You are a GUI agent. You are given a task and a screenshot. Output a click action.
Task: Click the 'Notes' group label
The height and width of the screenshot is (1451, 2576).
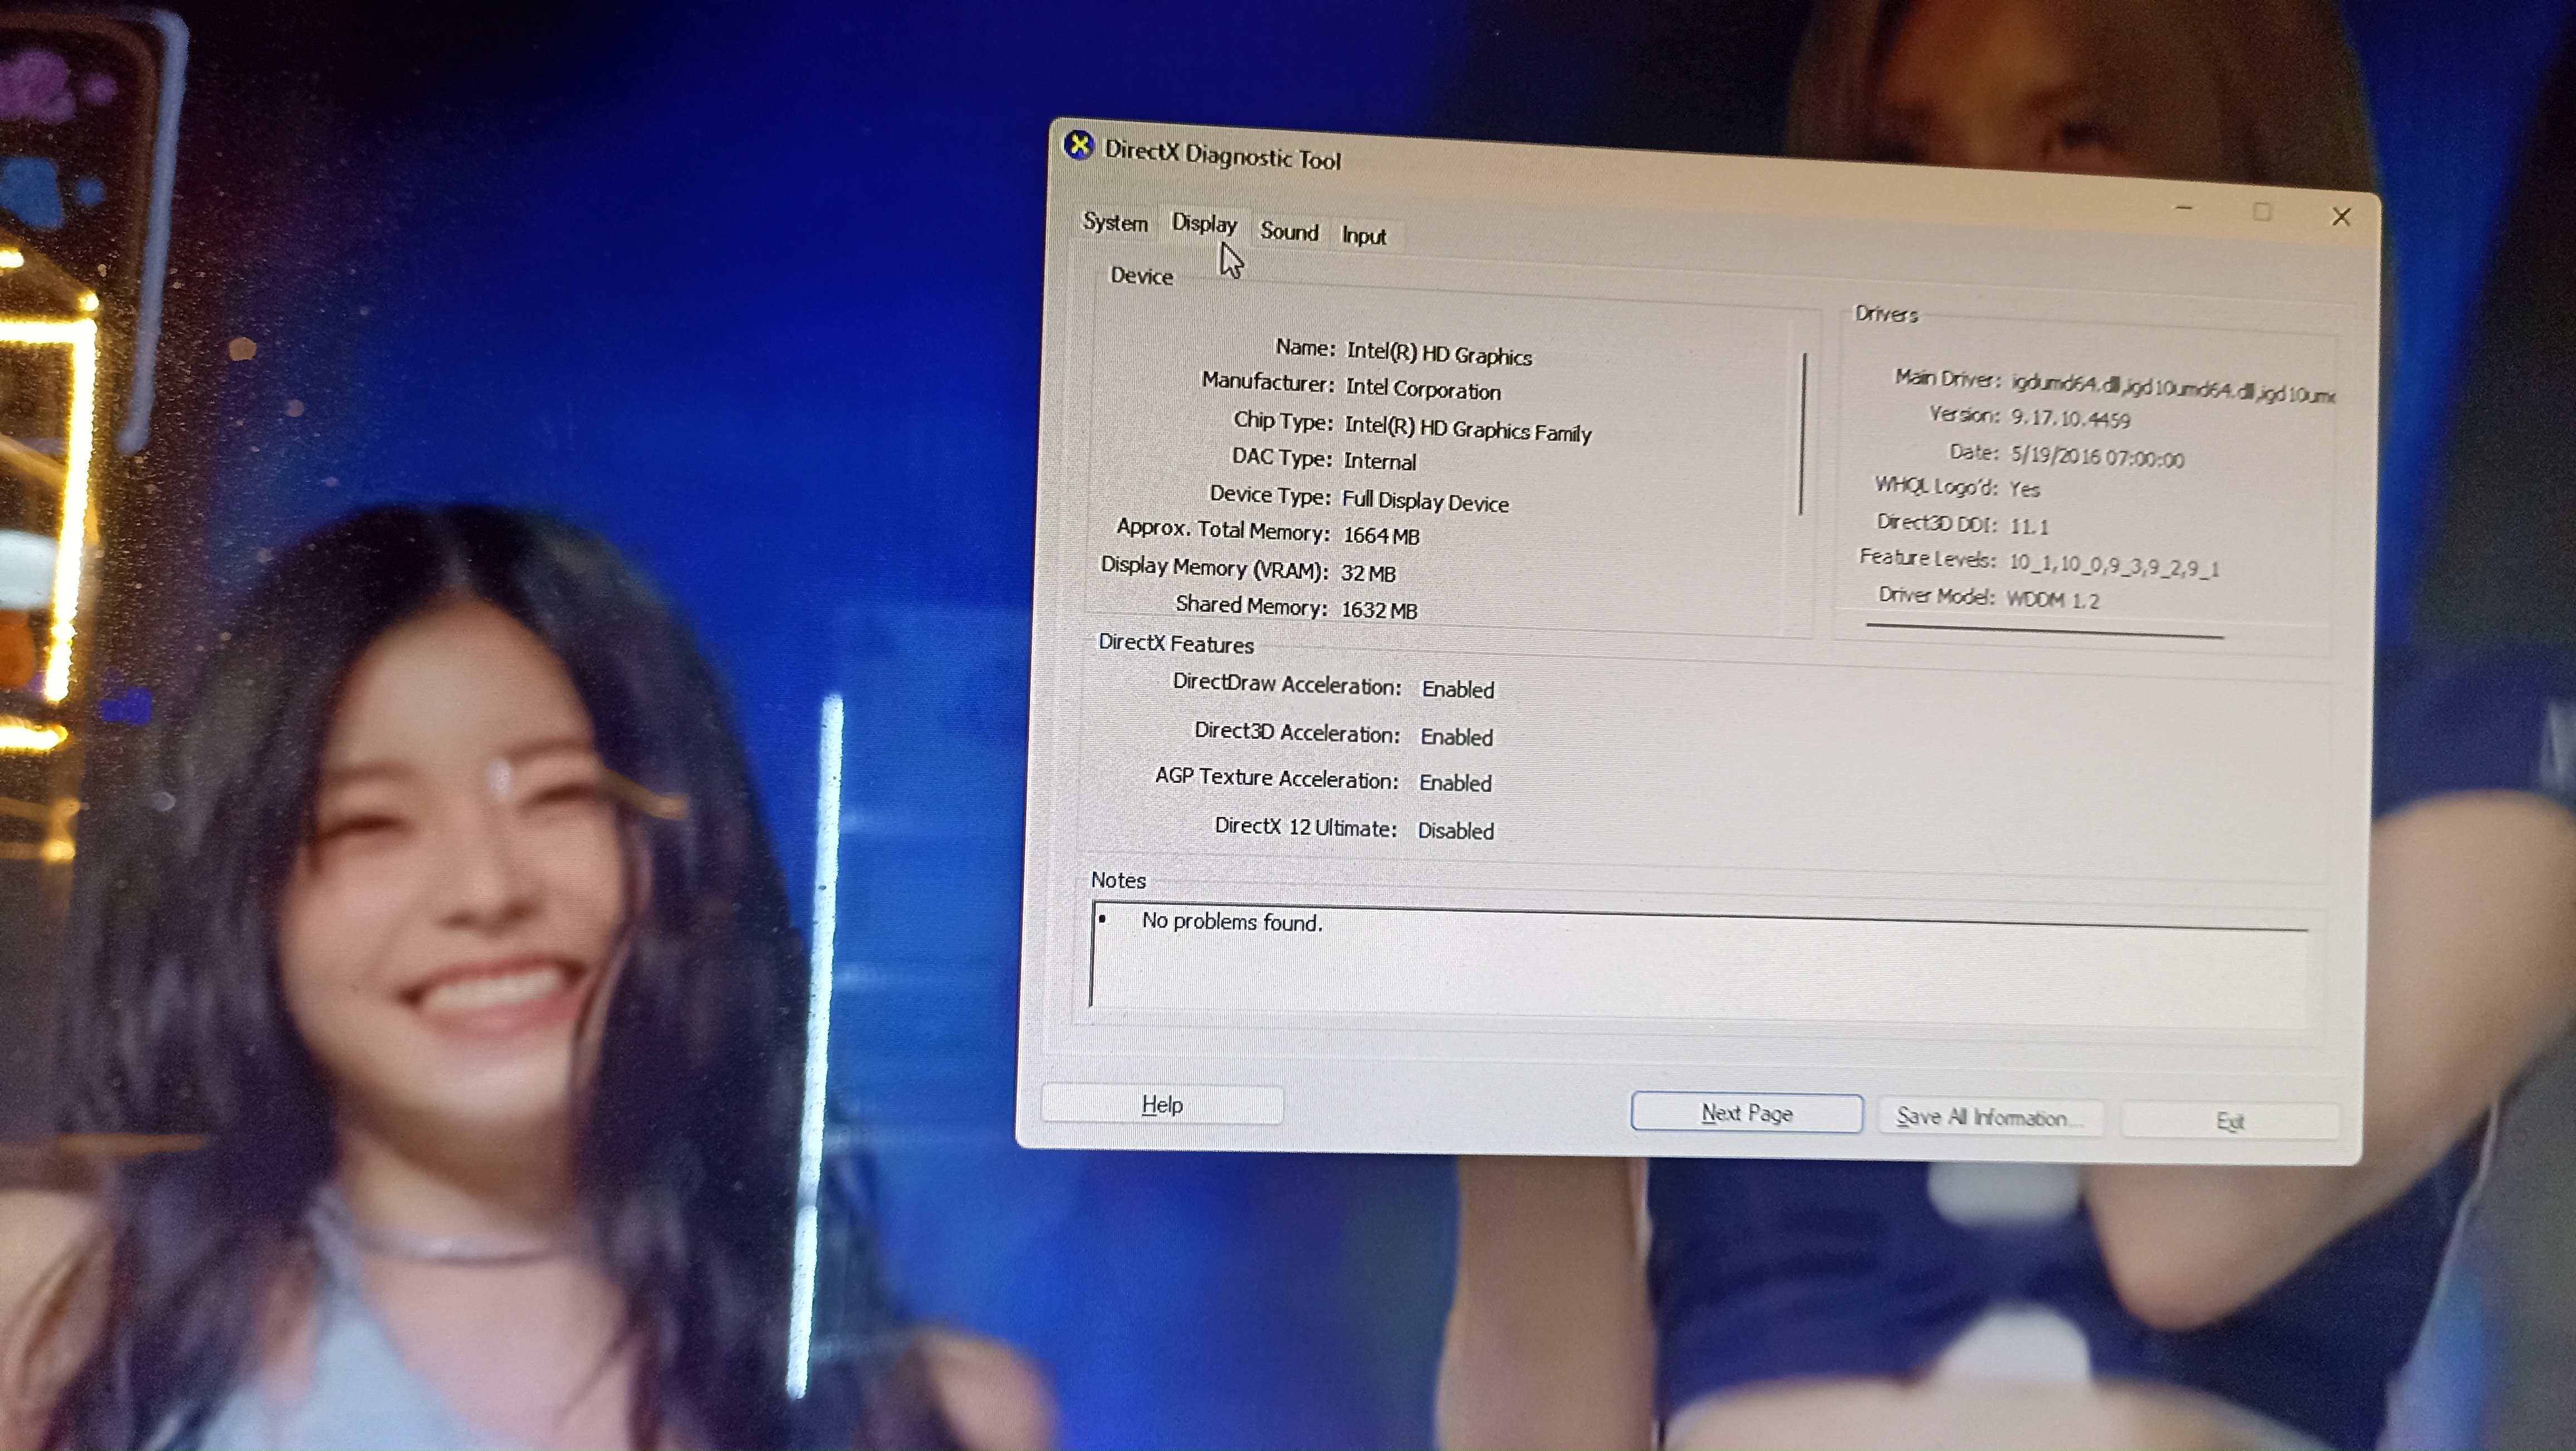(1118, 880)
